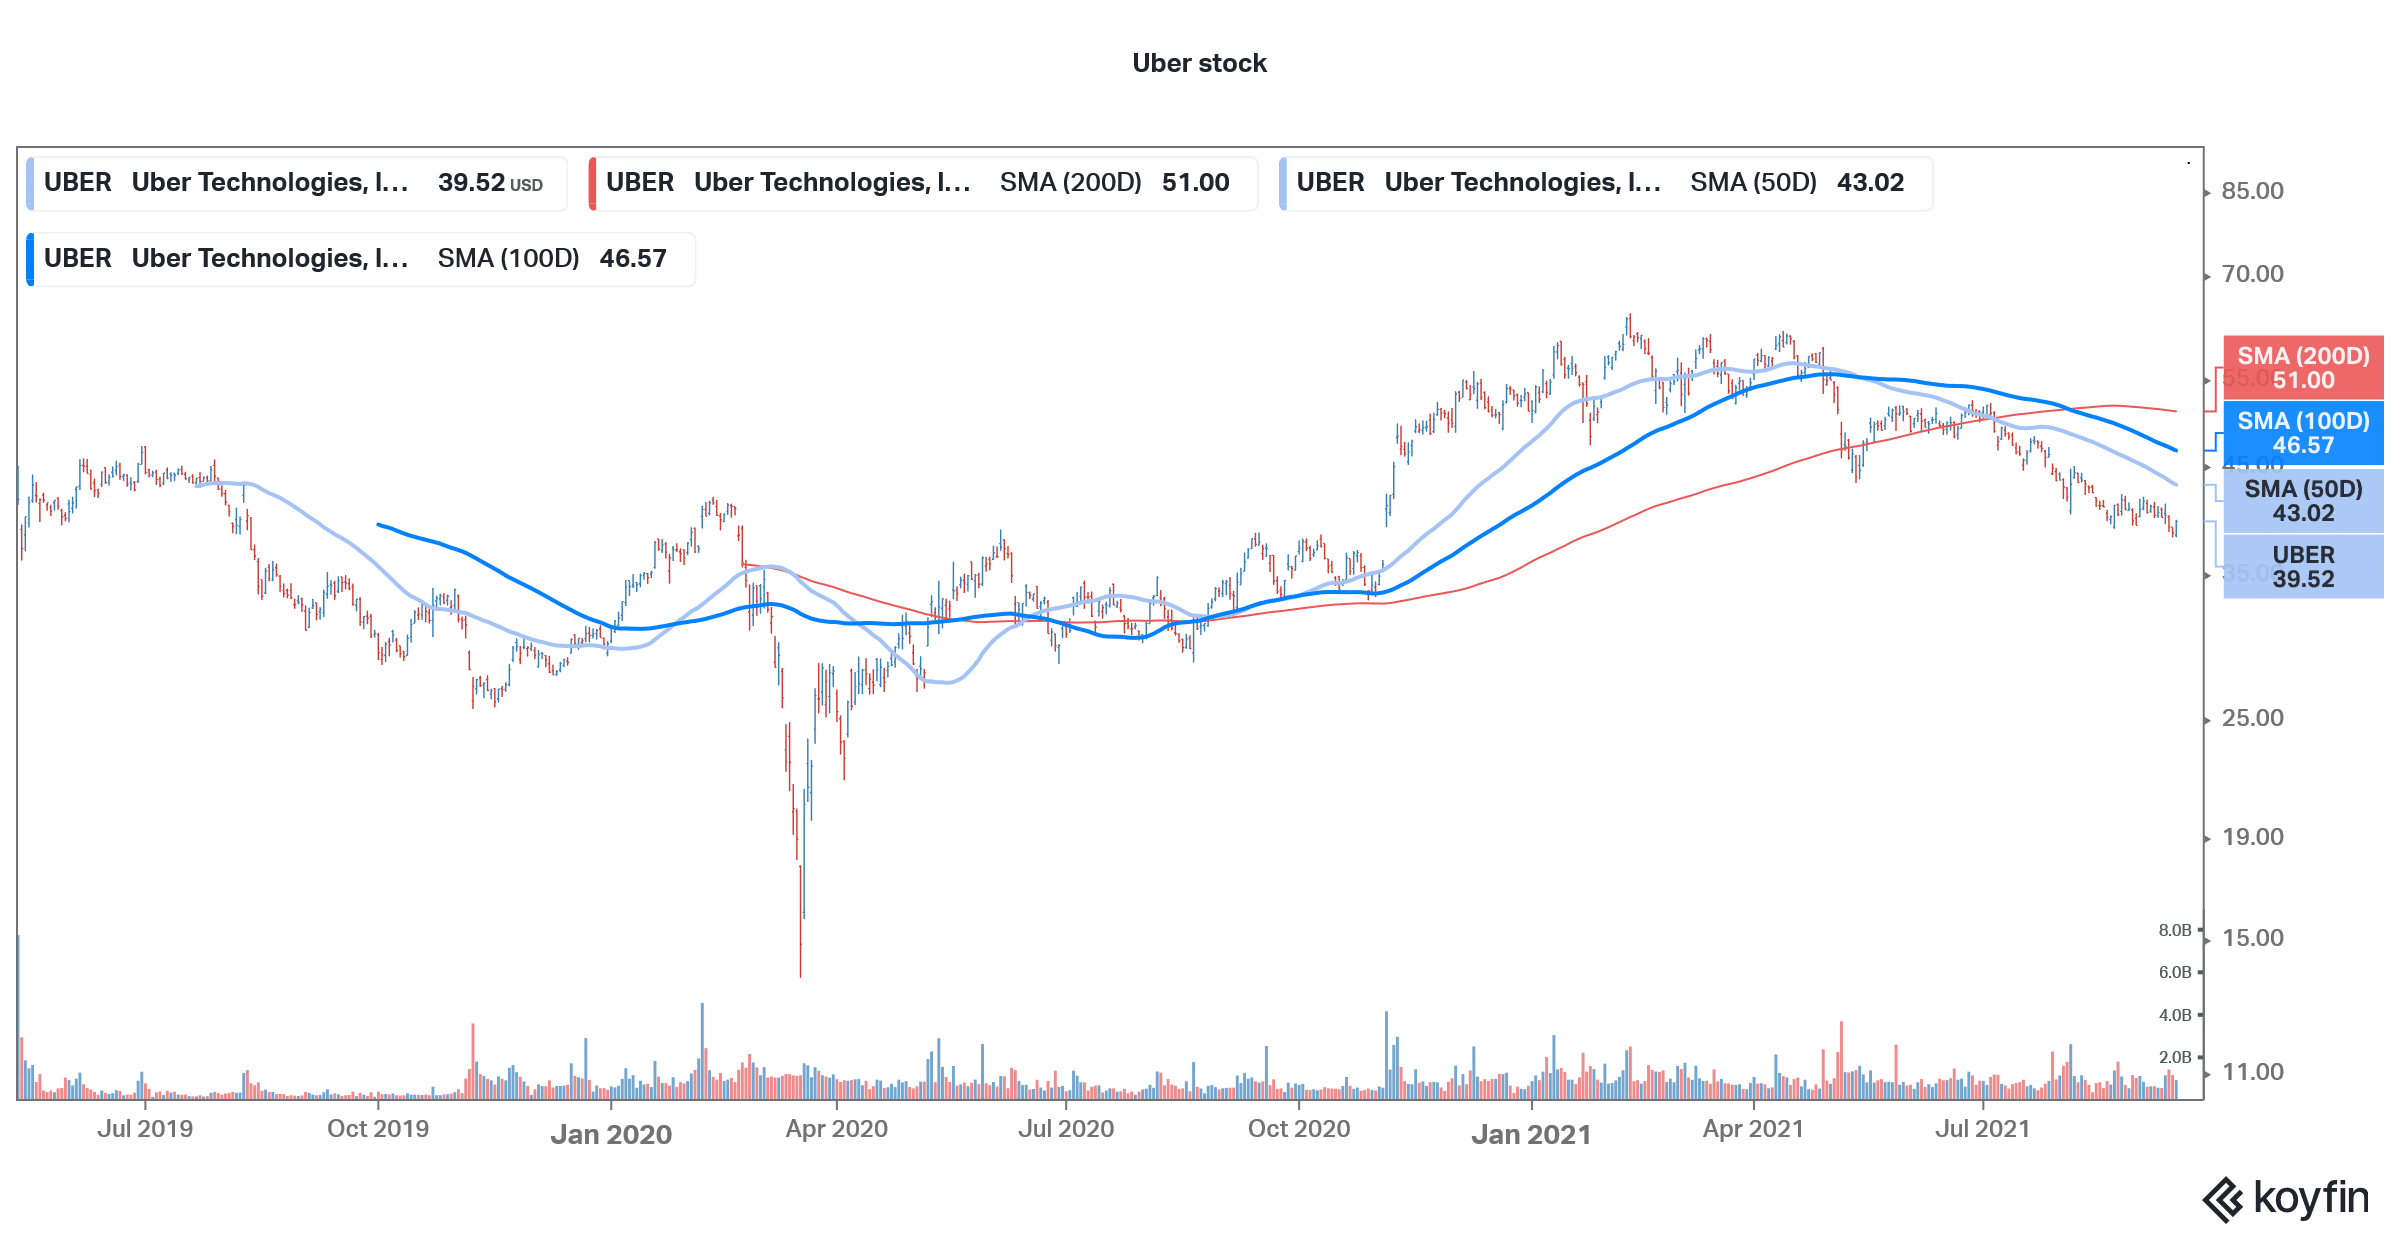Click the 15.00 price axis label

(x=2252, y=938)
